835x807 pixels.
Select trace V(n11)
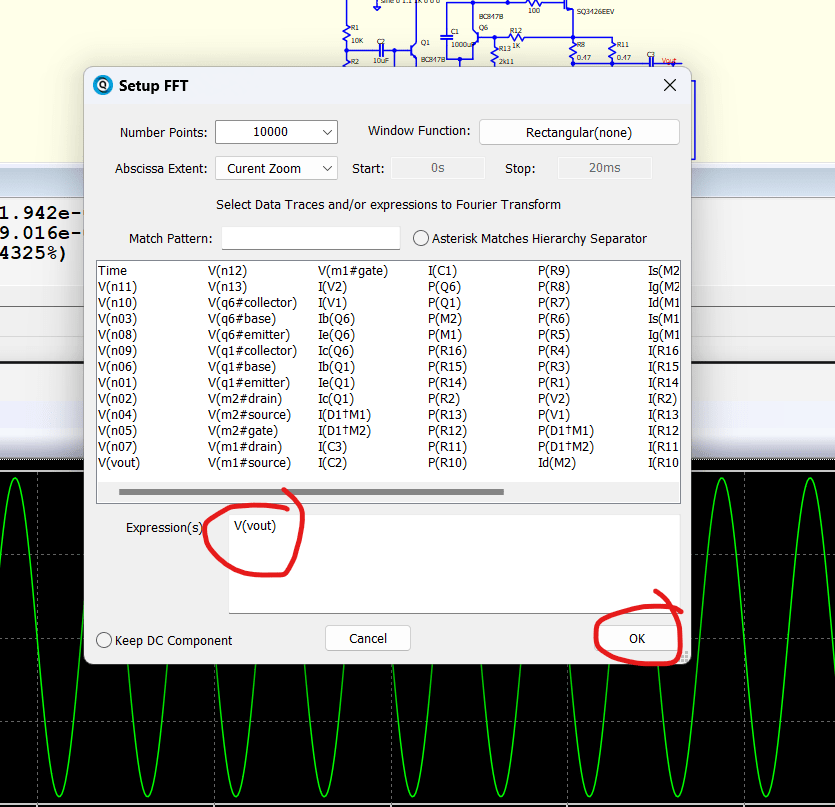pyautogui.click(x=118, y=287)
